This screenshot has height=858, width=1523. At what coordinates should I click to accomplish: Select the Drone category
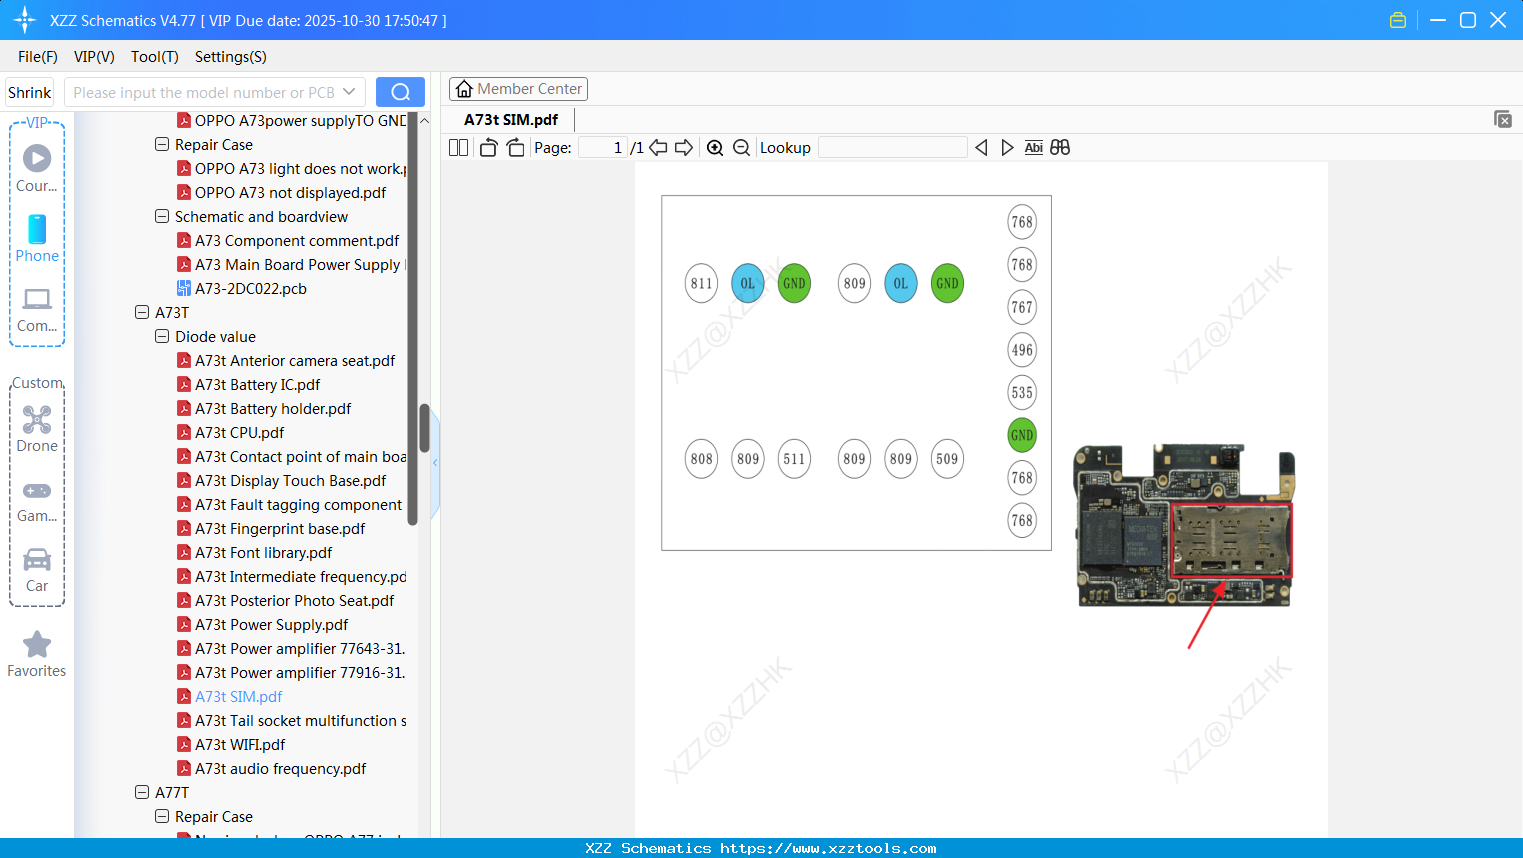click(x=37, y=429)
